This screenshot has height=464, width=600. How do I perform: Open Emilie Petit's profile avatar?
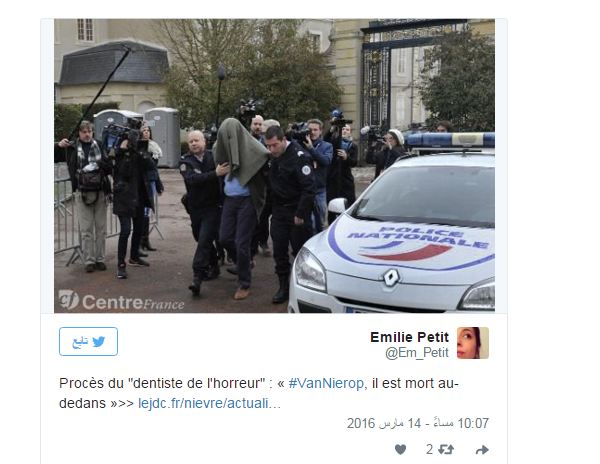473,343
